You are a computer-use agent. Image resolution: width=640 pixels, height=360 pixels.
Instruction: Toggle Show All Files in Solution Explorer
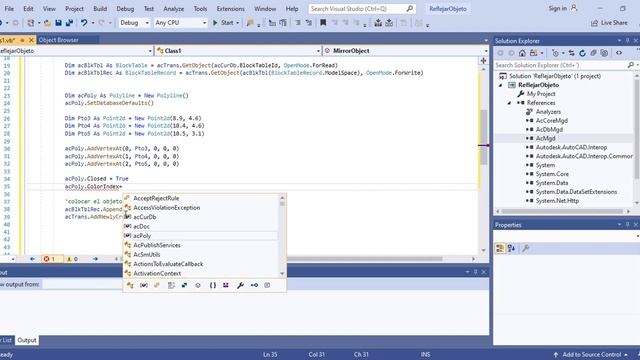[x=604, y=53]
